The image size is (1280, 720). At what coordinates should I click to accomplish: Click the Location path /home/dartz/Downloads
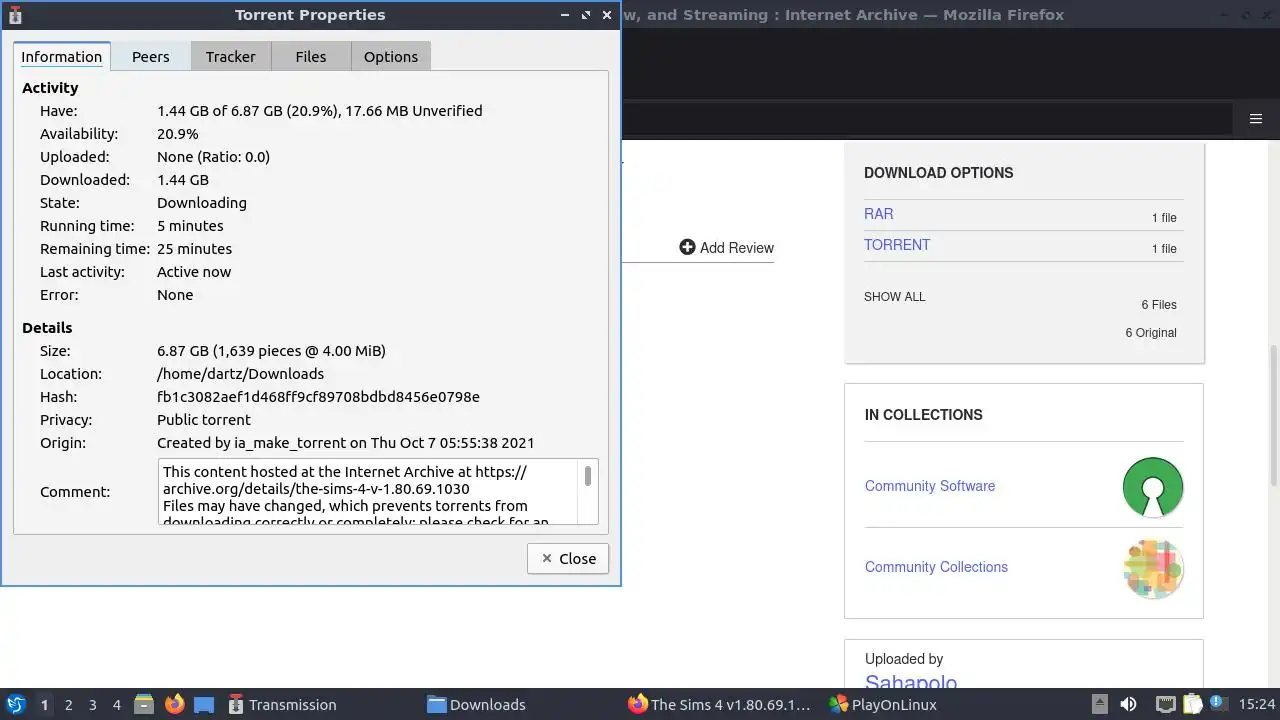pyautogui.click(x=240, y=374)
